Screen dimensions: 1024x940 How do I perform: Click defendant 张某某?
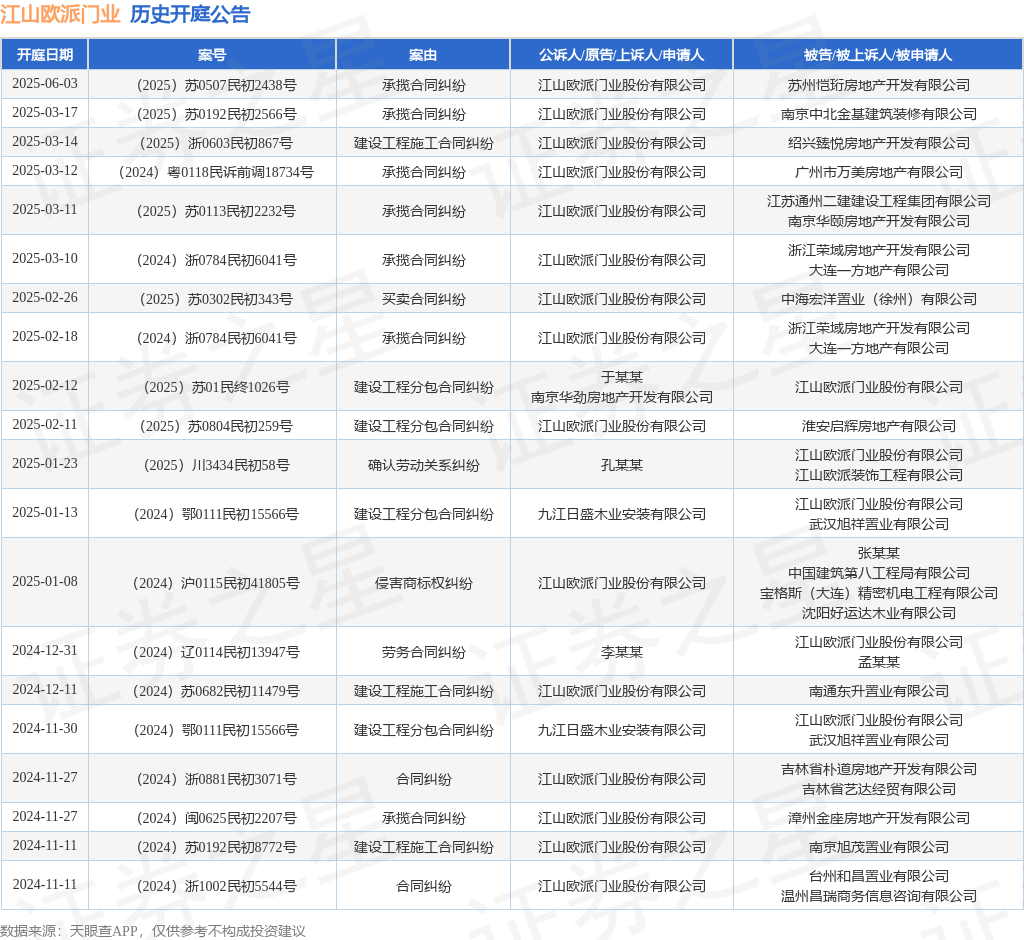click(x=878, y=553)
